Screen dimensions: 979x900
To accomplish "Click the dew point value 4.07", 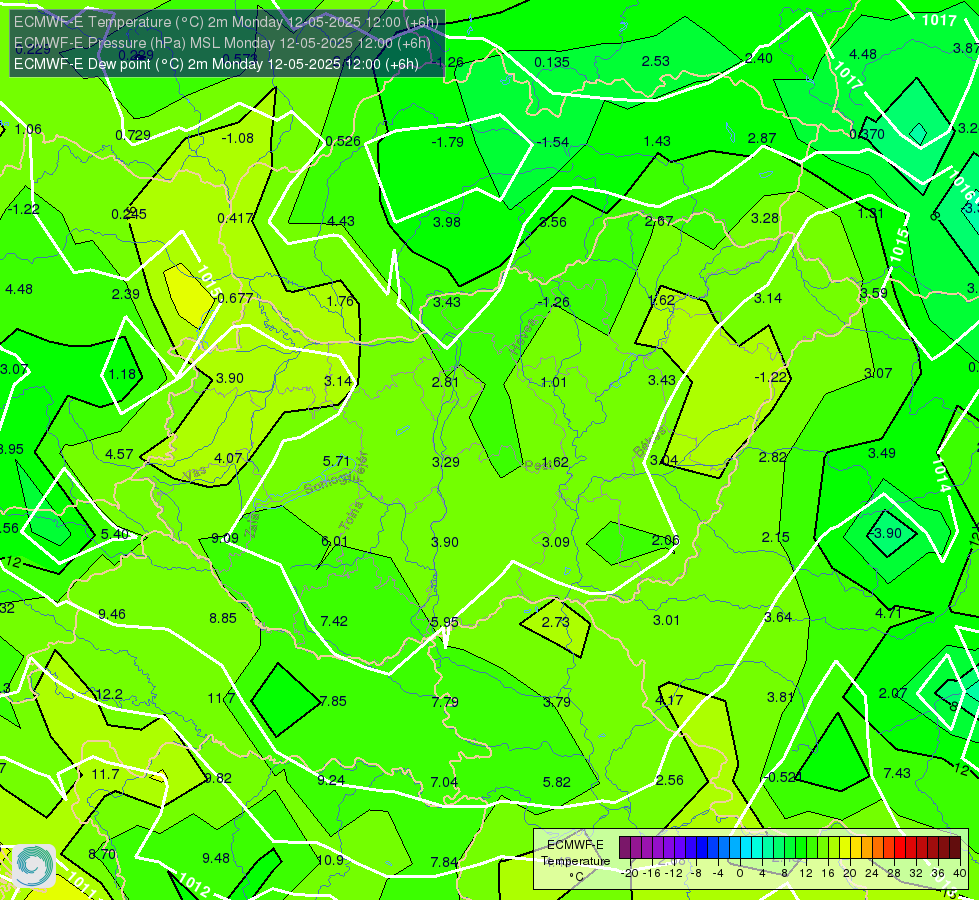I will coord(228,458).
